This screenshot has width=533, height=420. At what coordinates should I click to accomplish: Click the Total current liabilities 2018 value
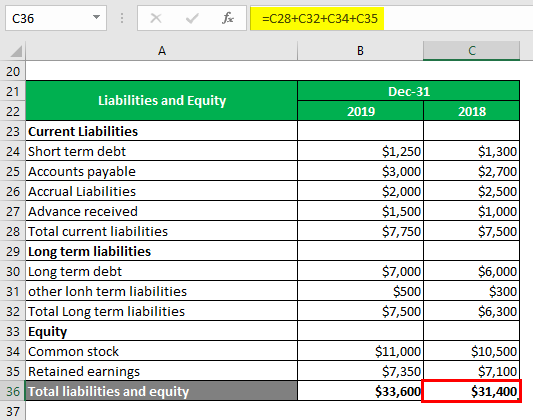tap(471, 231)
